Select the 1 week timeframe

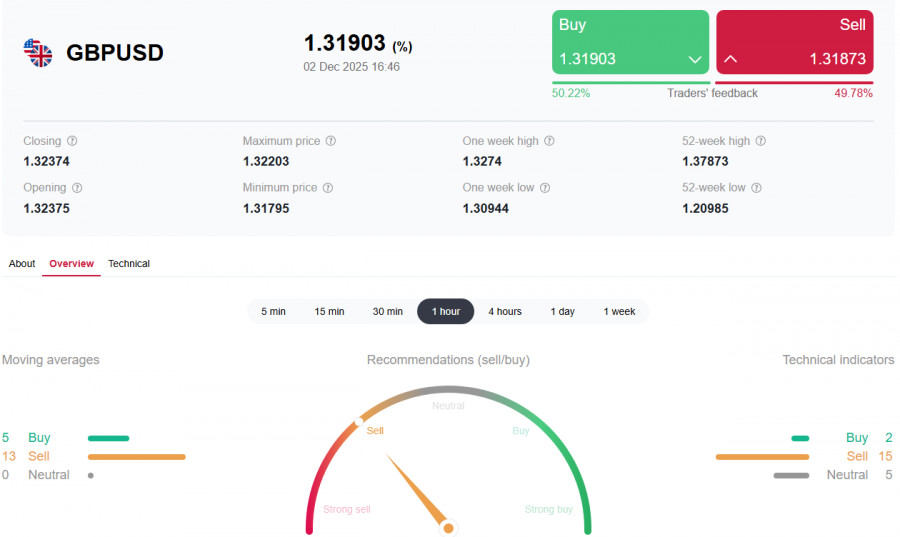619,312
